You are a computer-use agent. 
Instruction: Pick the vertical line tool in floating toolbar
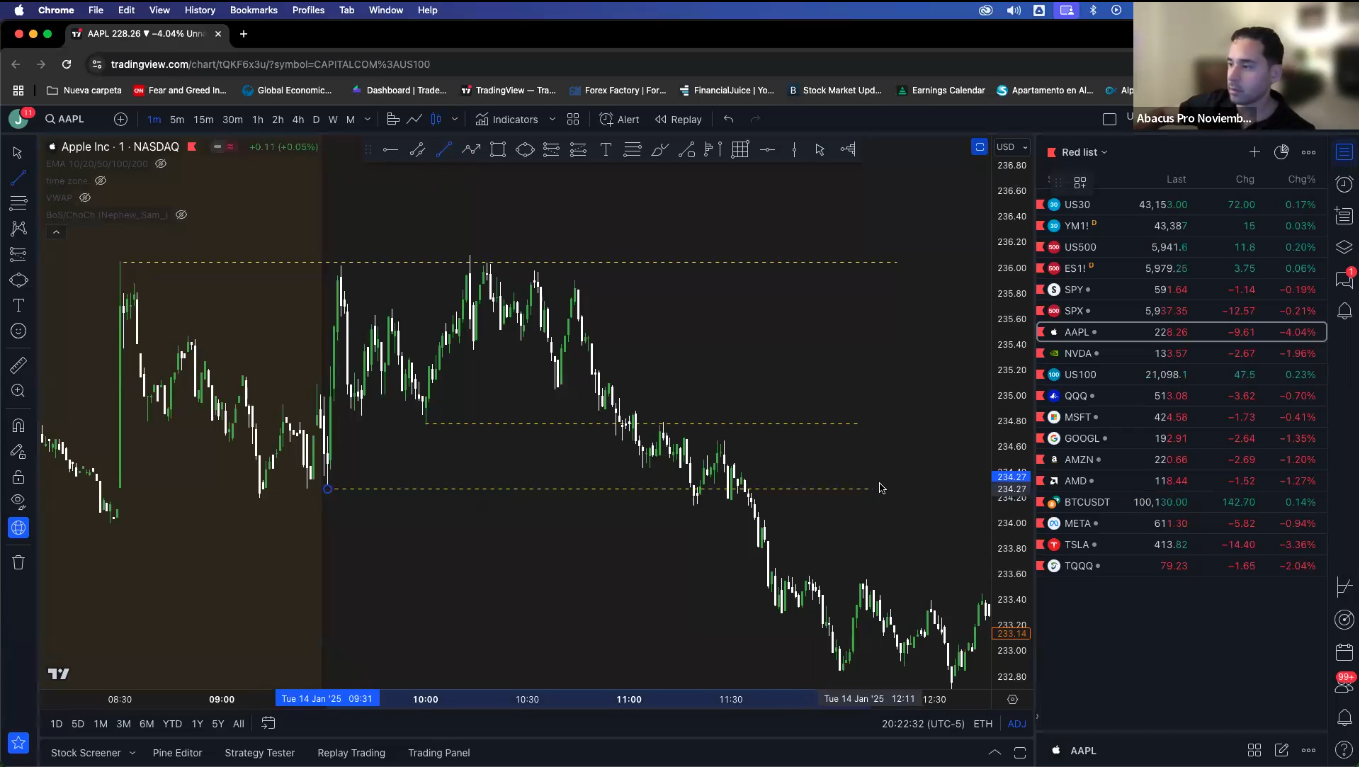coord(793,149)
